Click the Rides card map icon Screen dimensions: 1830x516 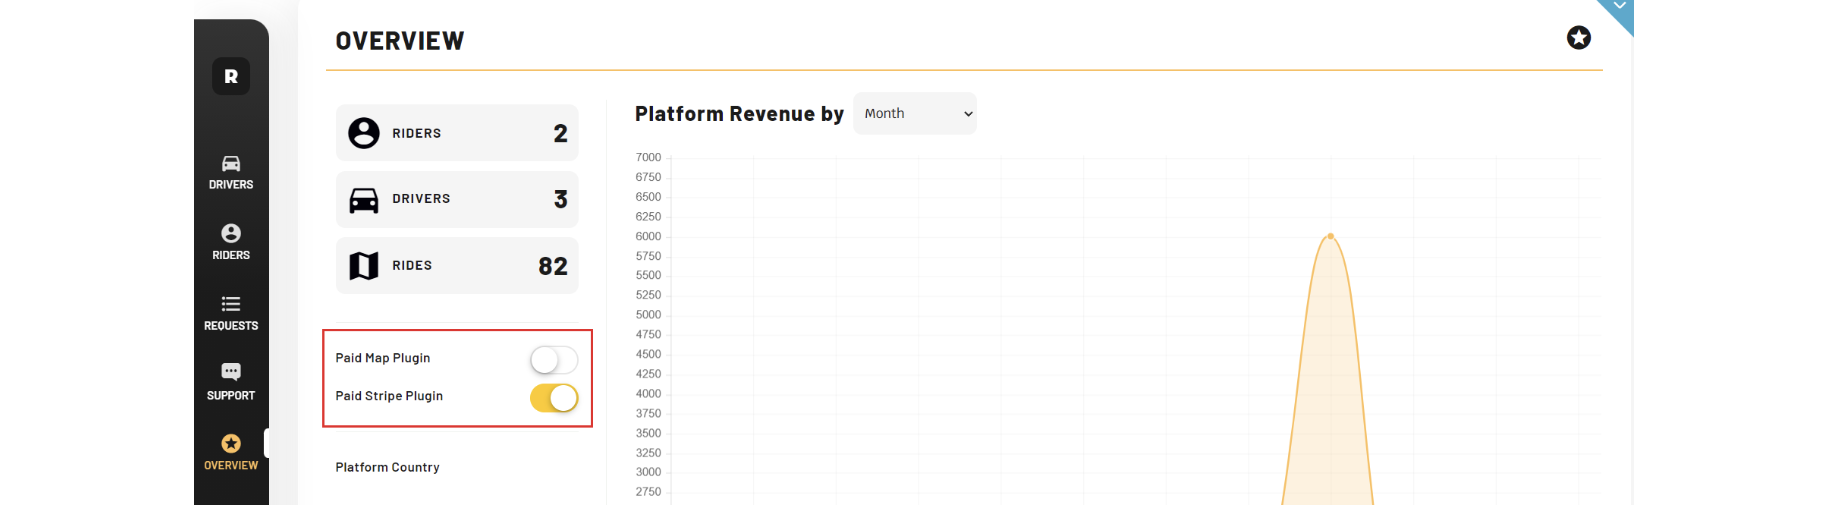coord(364,266)
